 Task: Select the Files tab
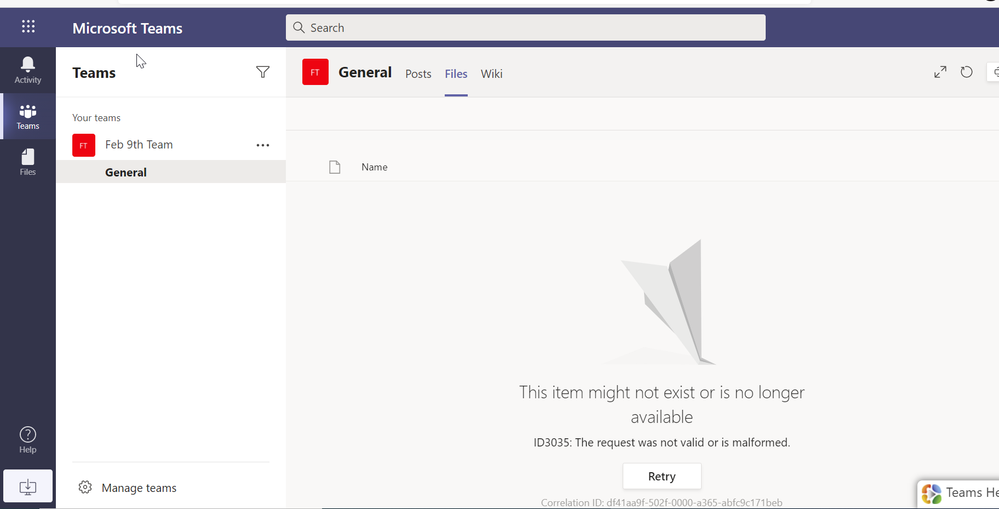click(x=456, y=74)
